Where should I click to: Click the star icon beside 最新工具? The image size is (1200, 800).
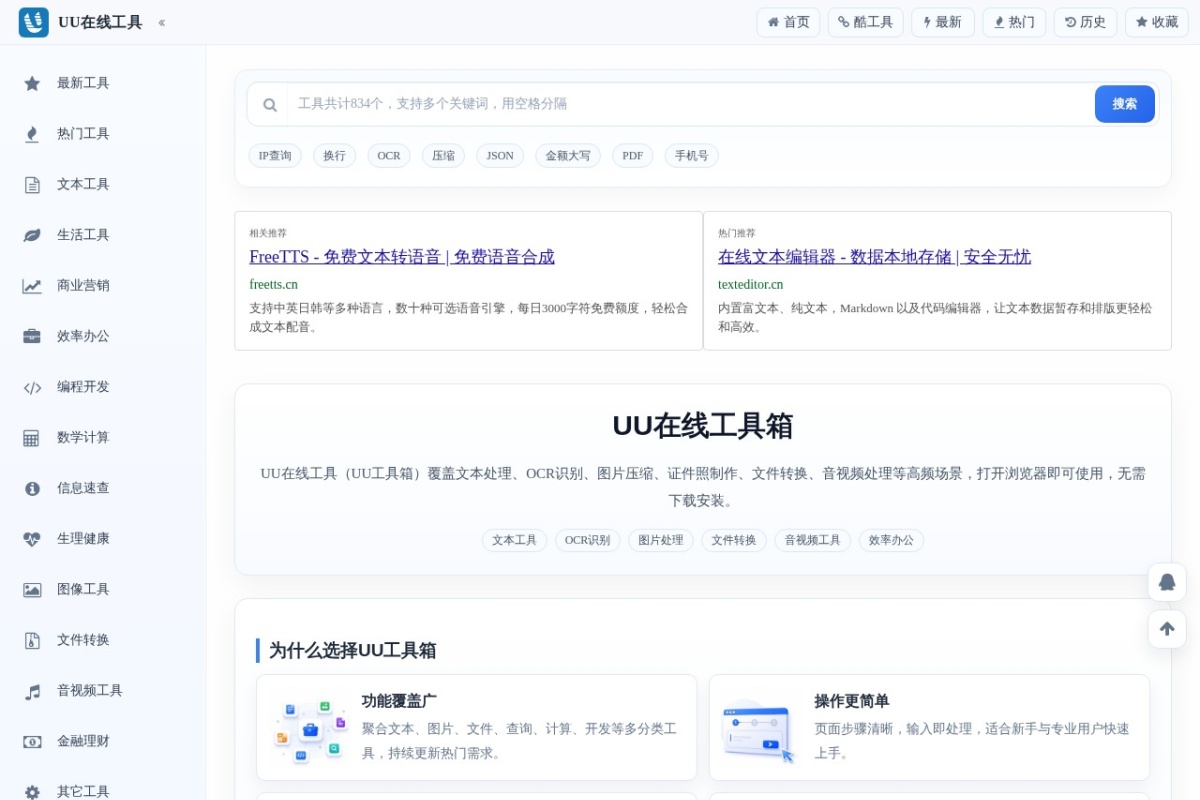coord(32,84)
